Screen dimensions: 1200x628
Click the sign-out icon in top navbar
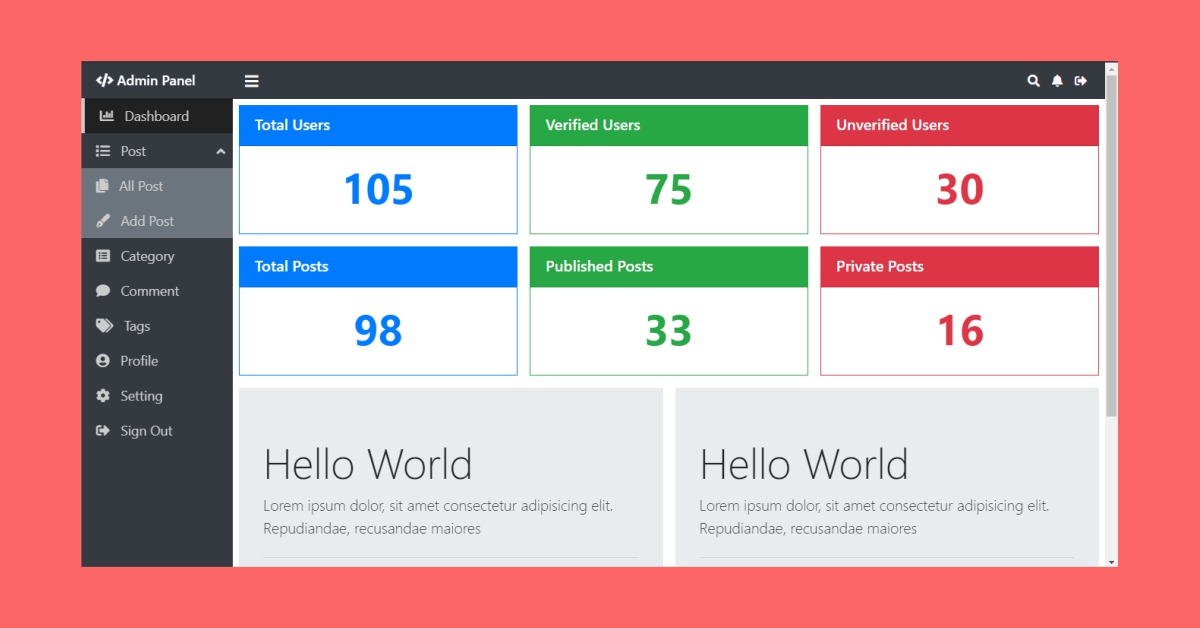(x=1081, y=80)
